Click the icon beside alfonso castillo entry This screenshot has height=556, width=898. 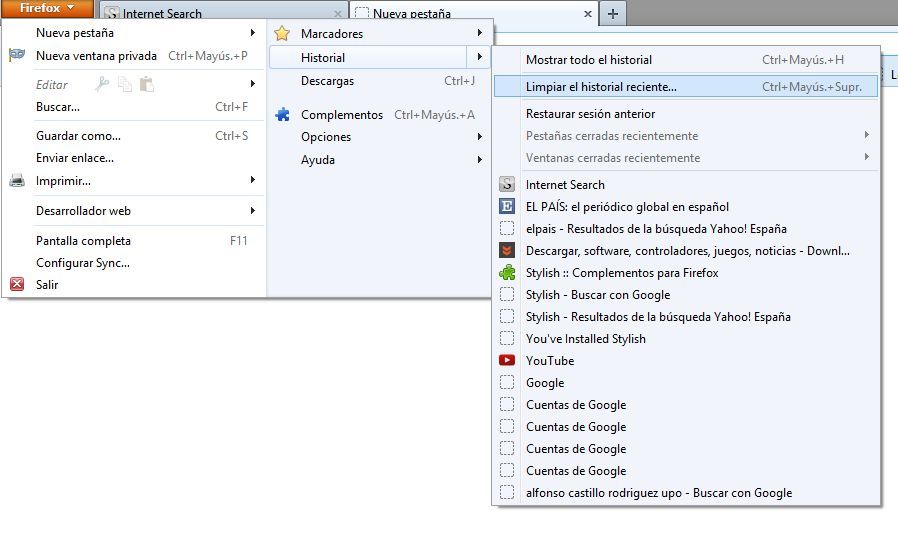507,492
